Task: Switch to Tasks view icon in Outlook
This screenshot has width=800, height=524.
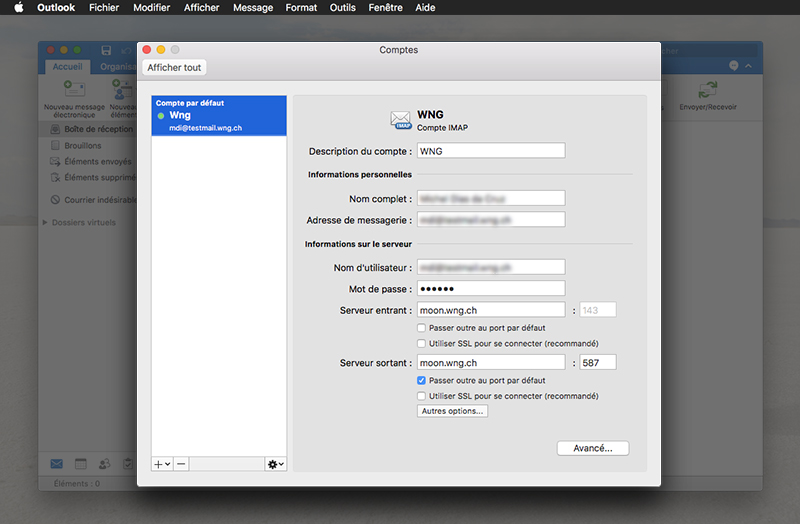Action: click(x=128, y=464)
